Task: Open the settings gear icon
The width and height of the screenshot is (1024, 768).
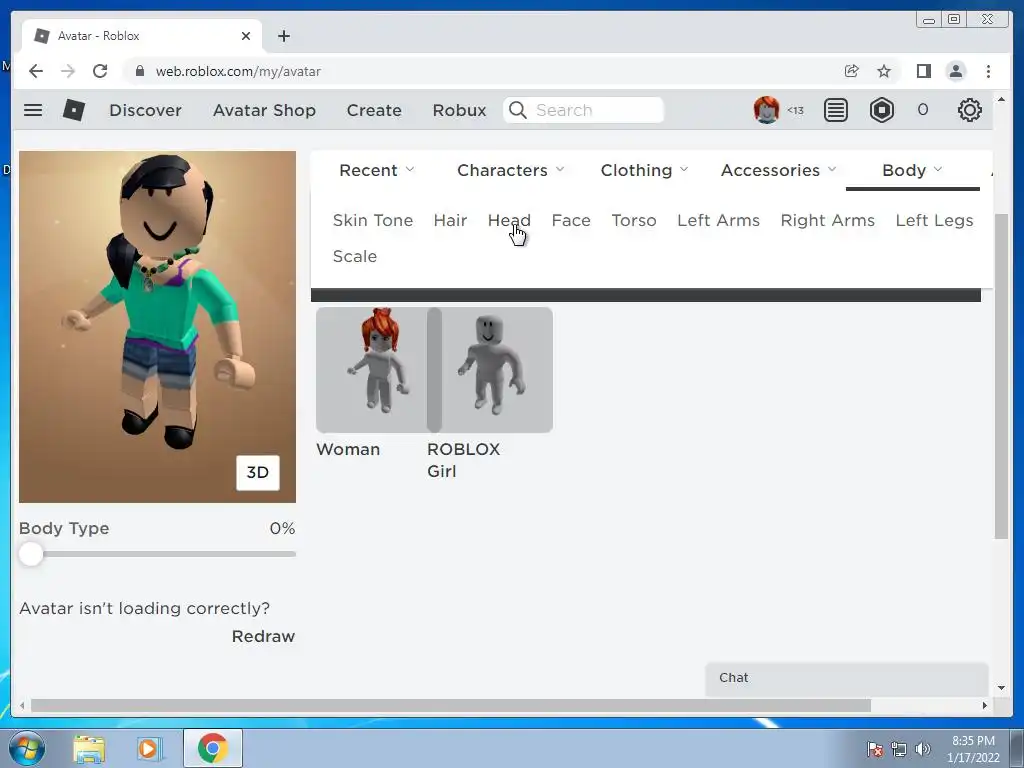Action: point(969,110)
